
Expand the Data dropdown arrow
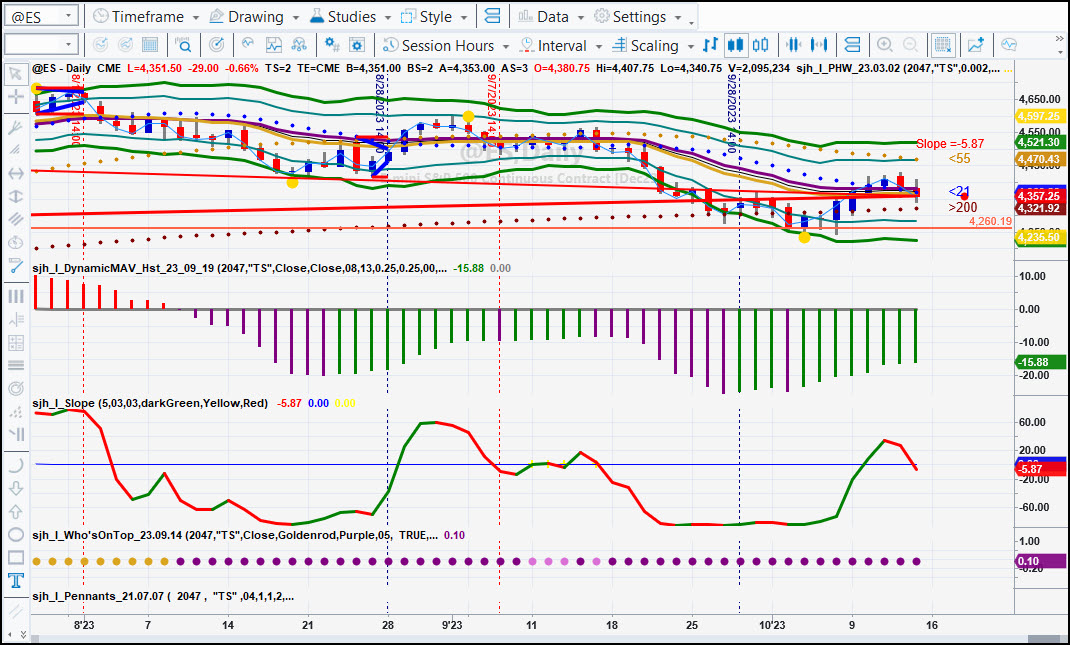point(581,17)
